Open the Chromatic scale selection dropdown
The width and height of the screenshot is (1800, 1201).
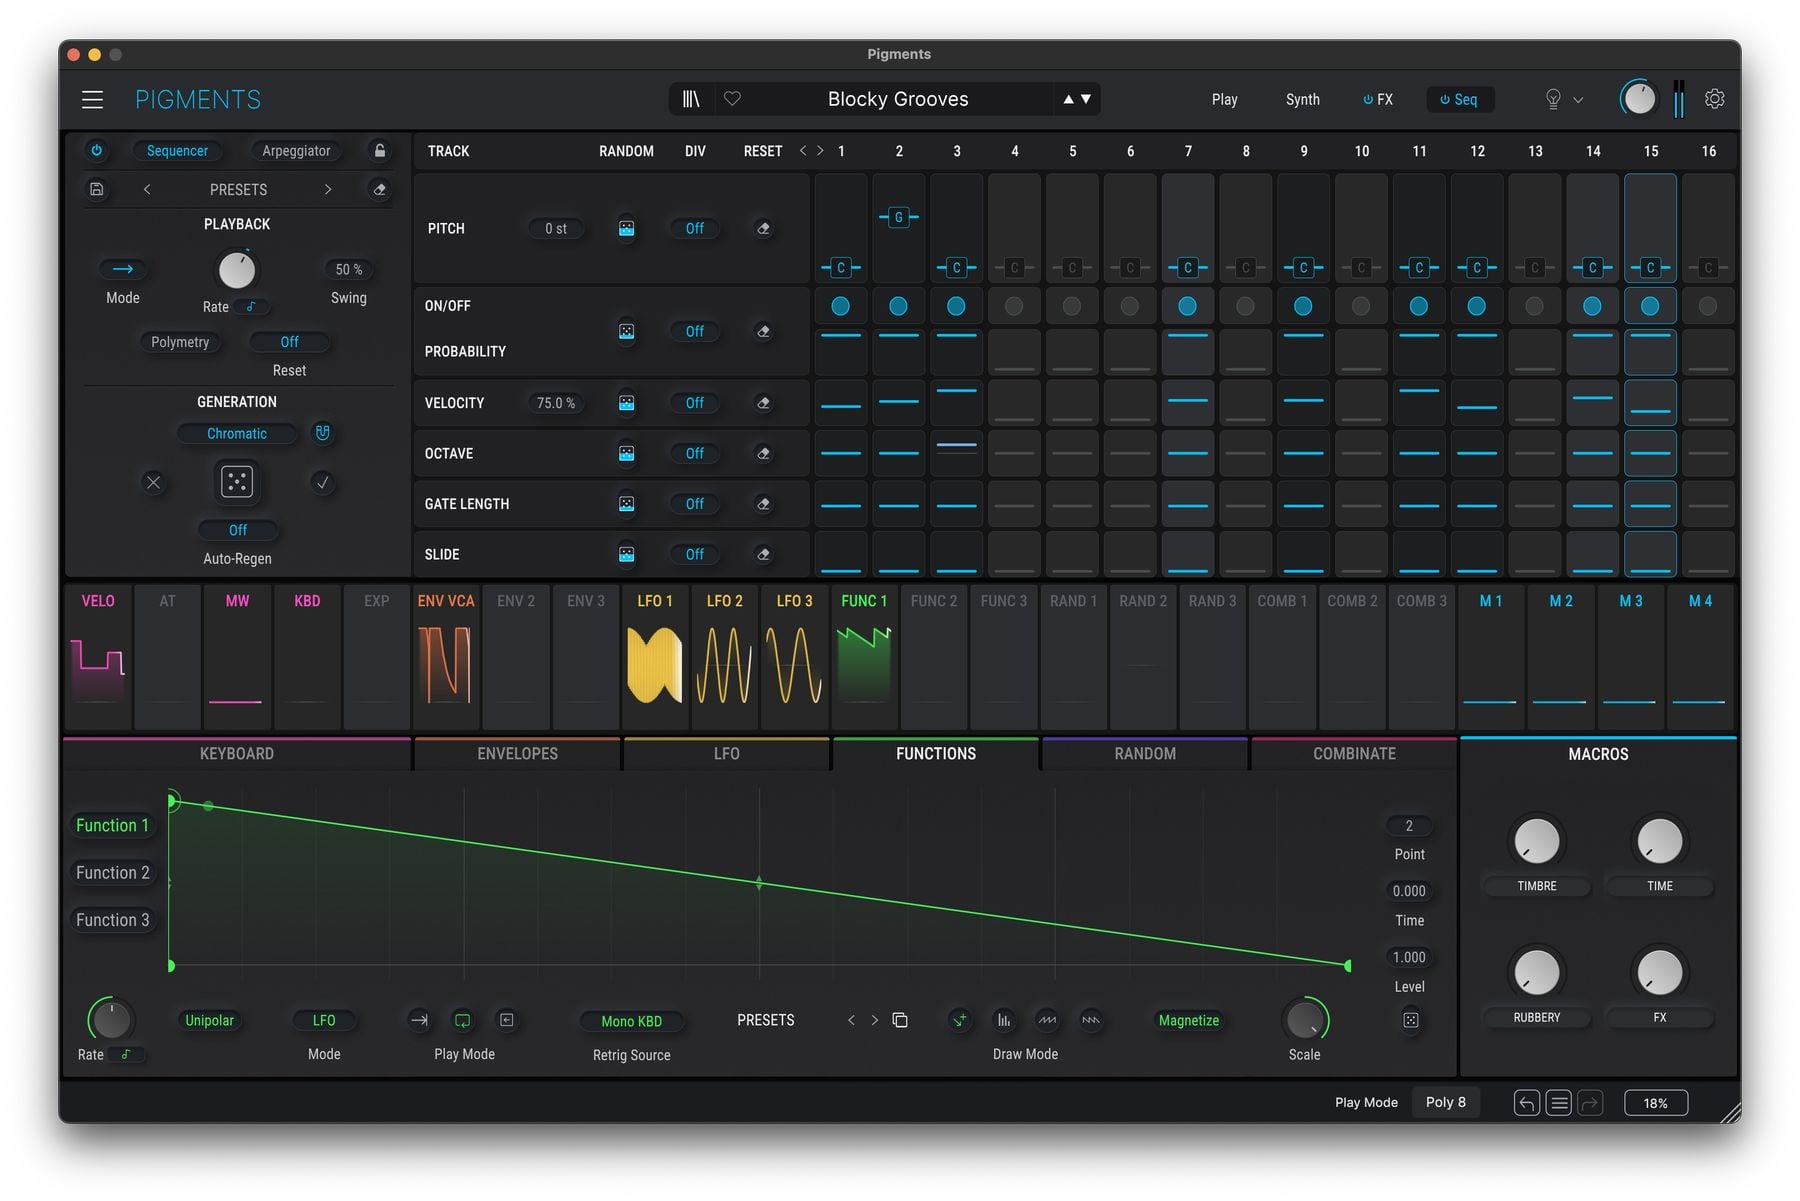[237, 433]
